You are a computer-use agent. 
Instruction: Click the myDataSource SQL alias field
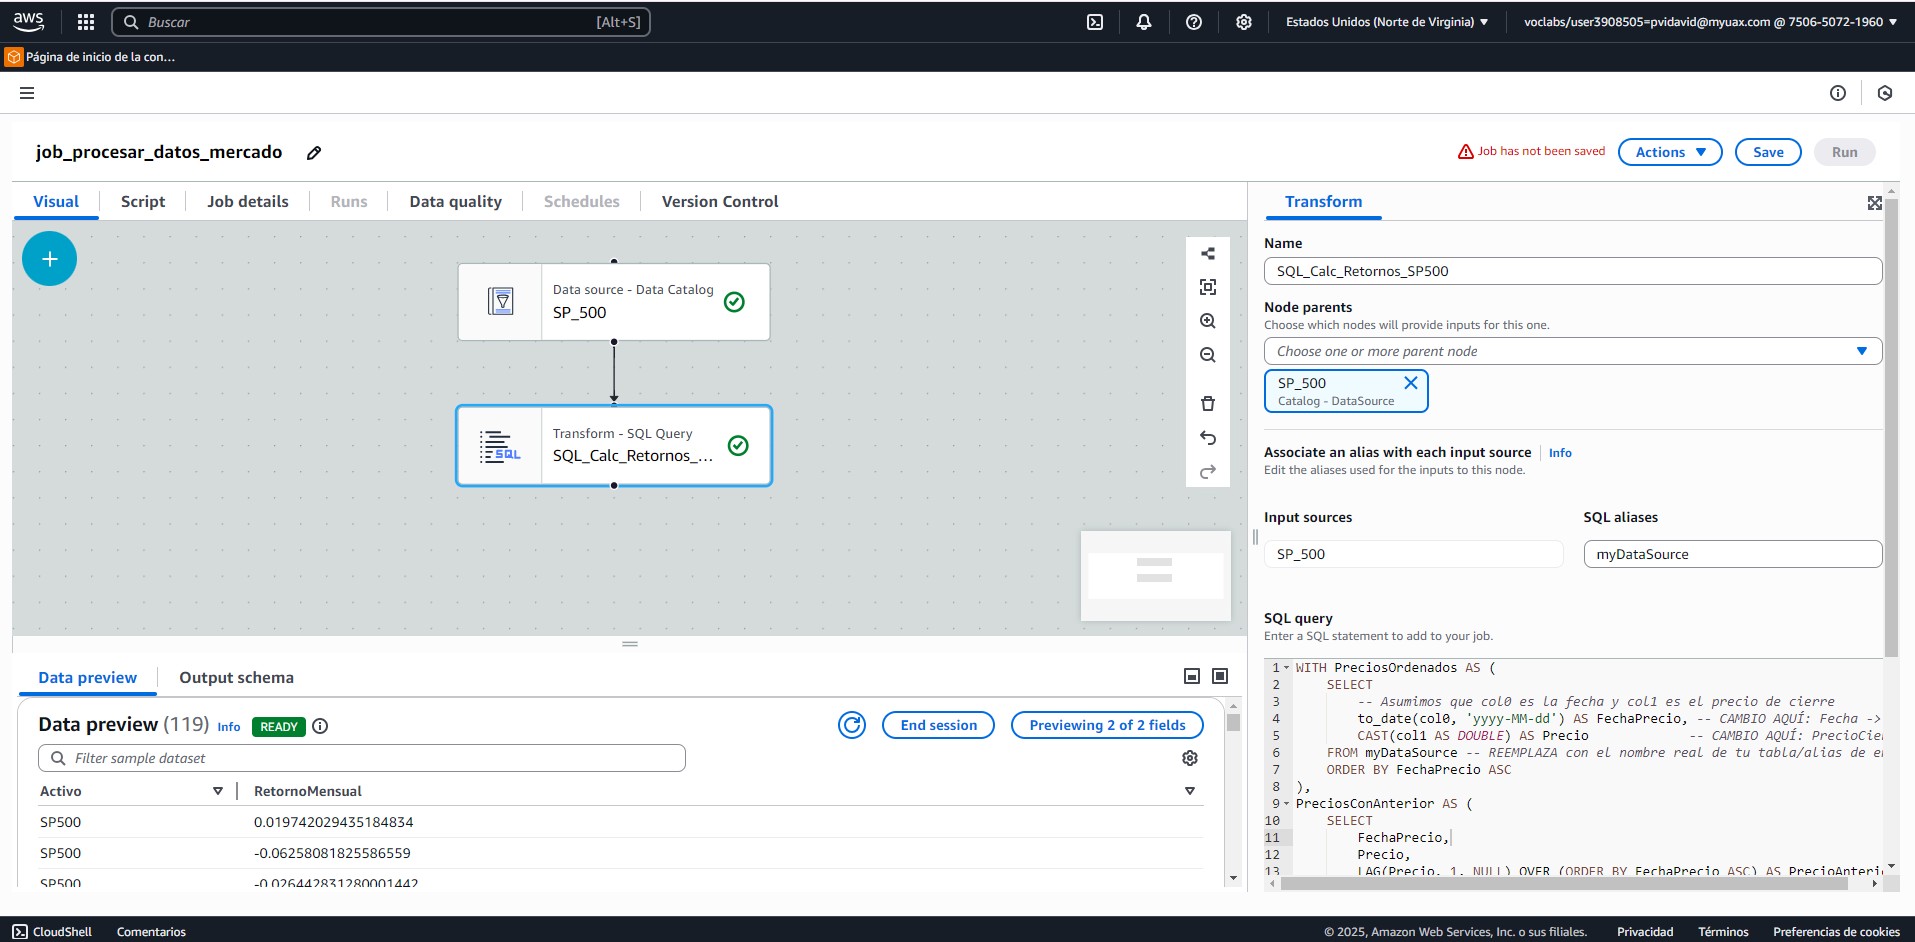click(1733, 554)
